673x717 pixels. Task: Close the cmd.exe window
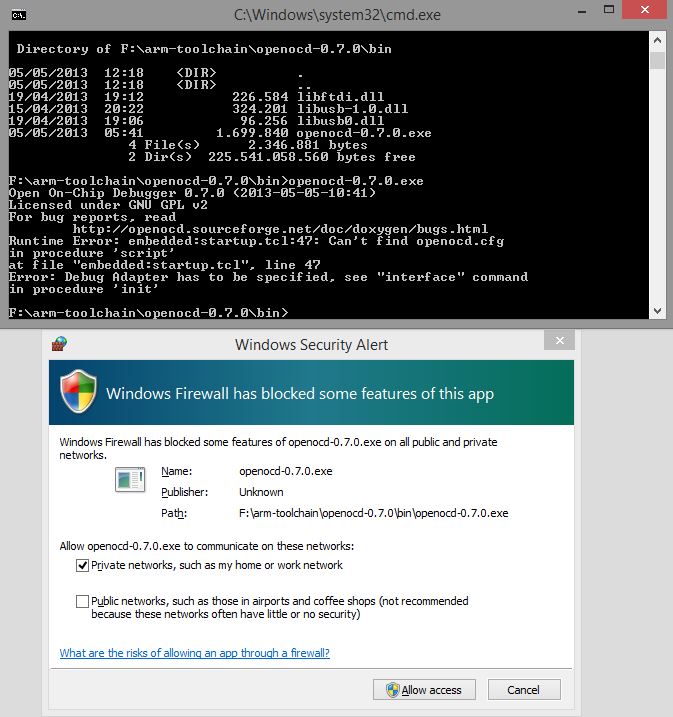(x=645, y=10)
